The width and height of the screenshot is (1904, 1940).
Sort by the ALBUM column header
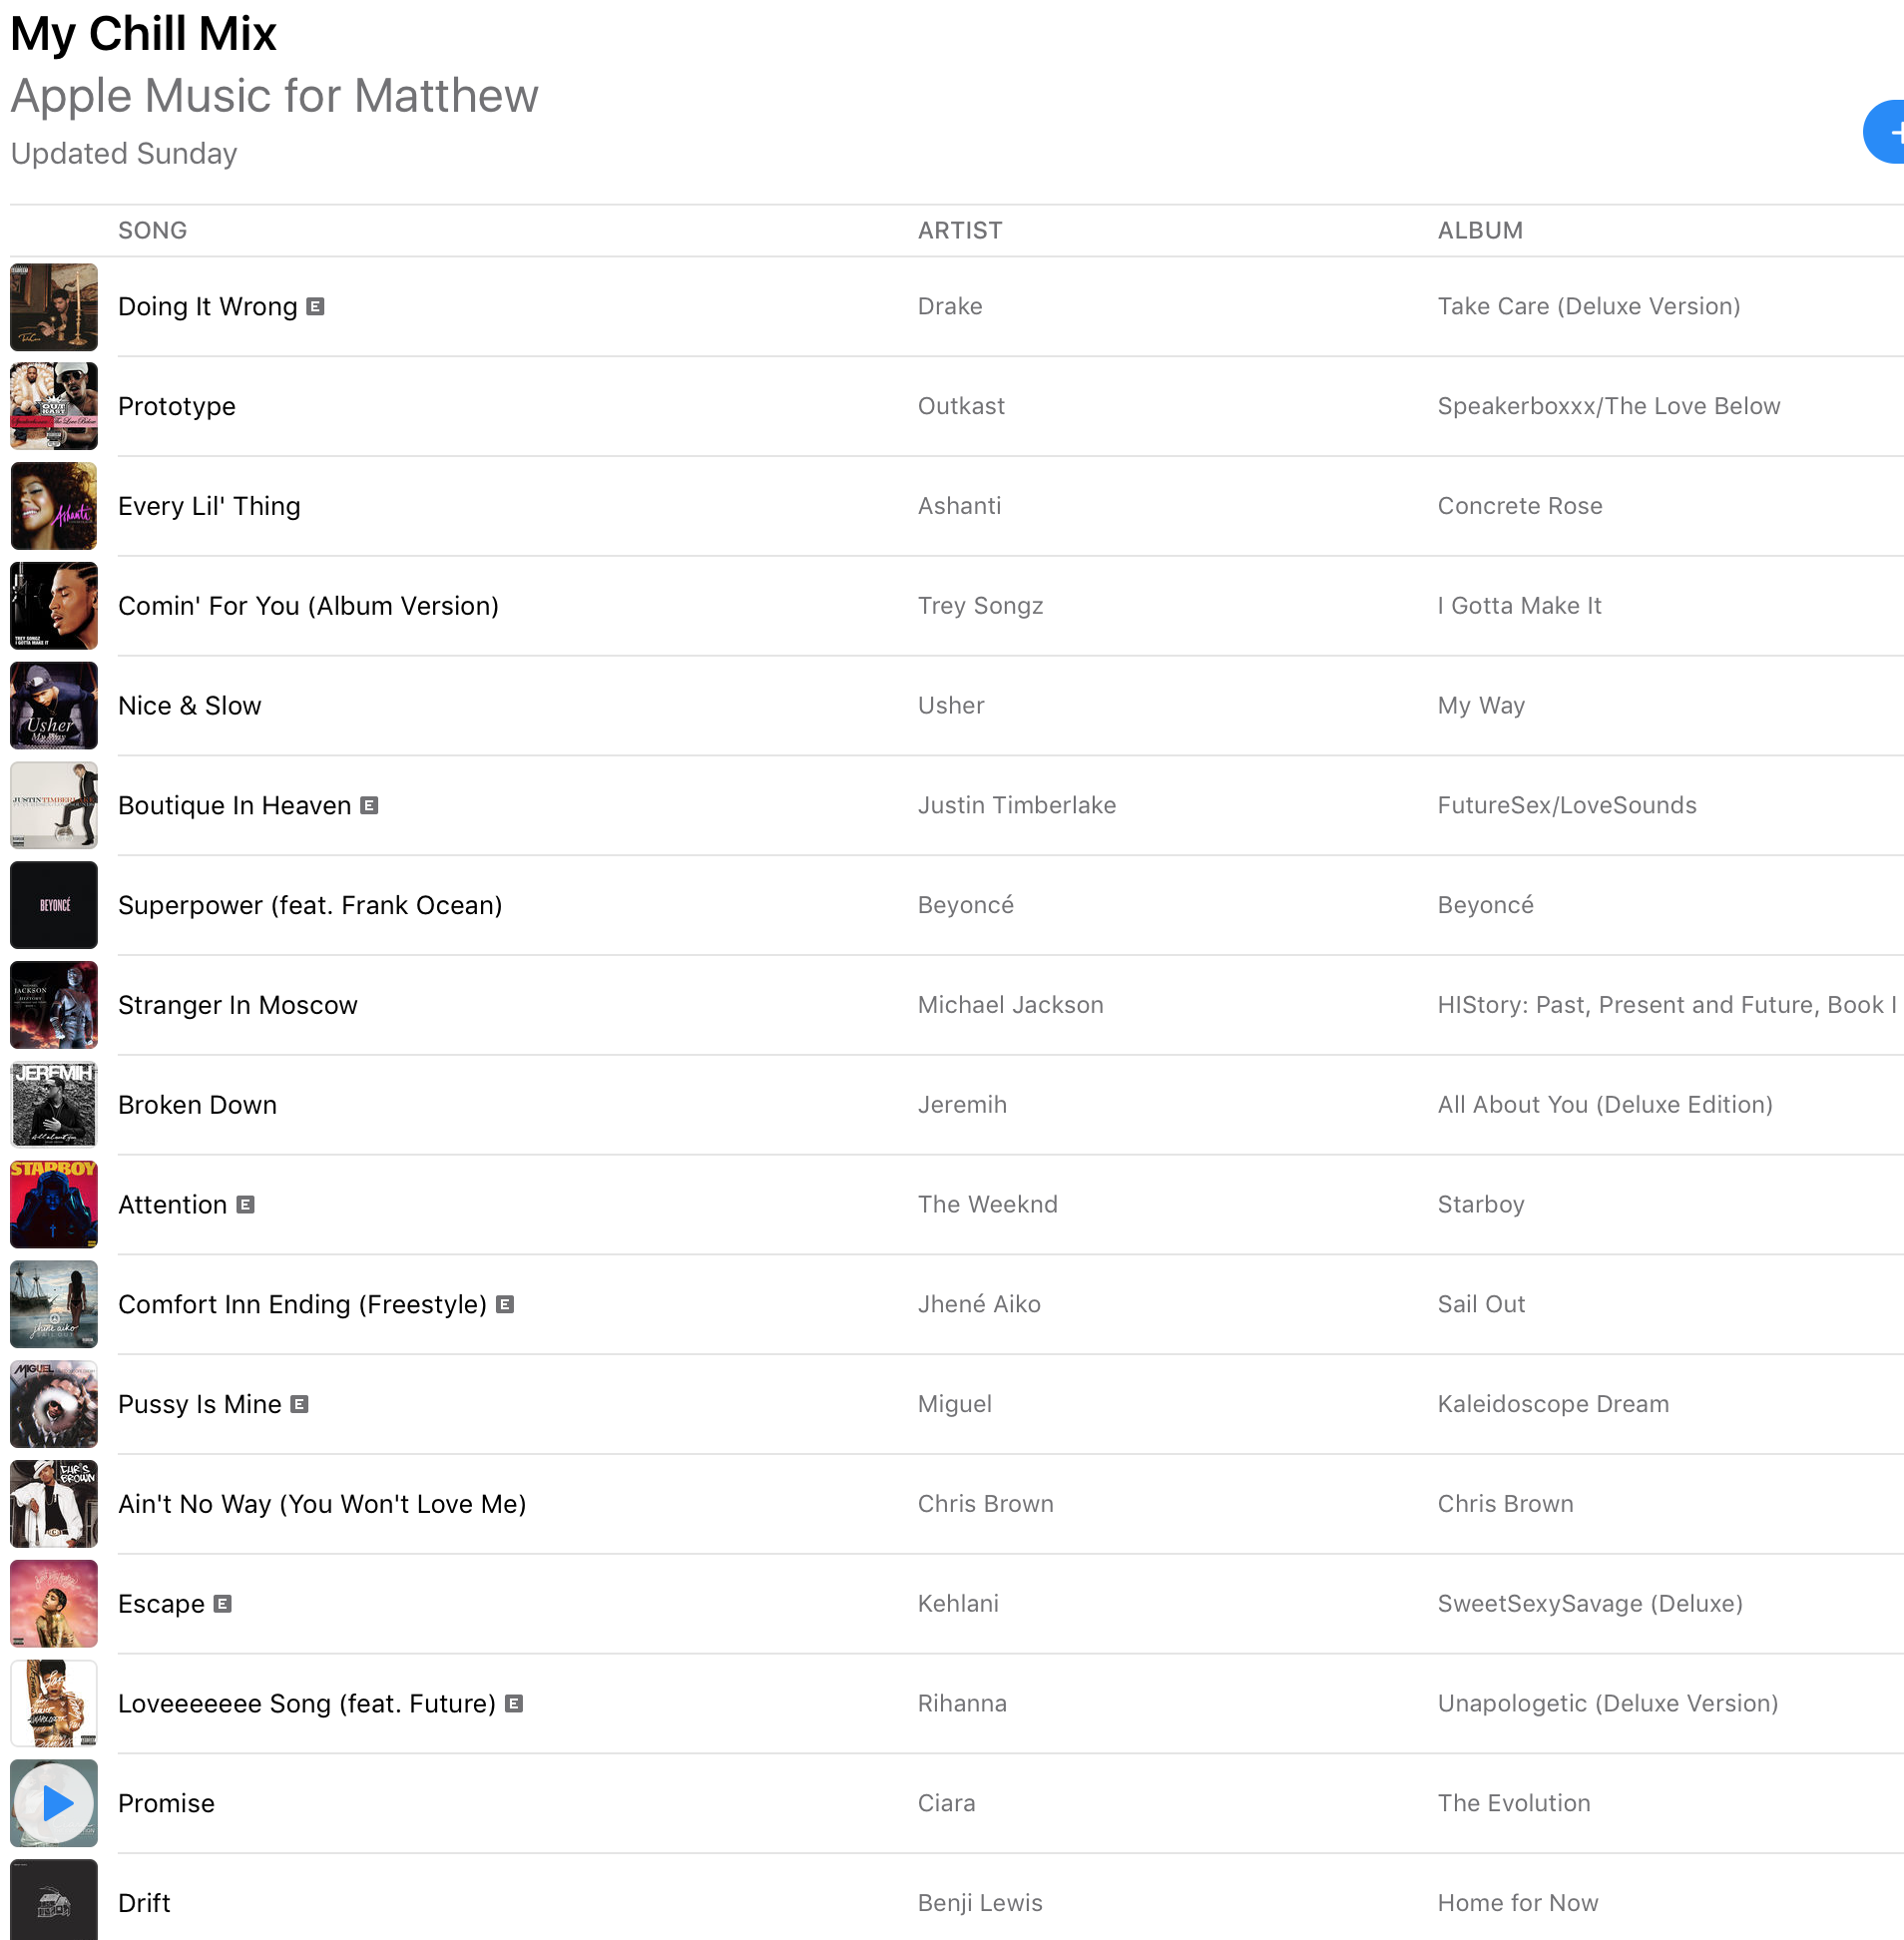tap(1480, 230)
